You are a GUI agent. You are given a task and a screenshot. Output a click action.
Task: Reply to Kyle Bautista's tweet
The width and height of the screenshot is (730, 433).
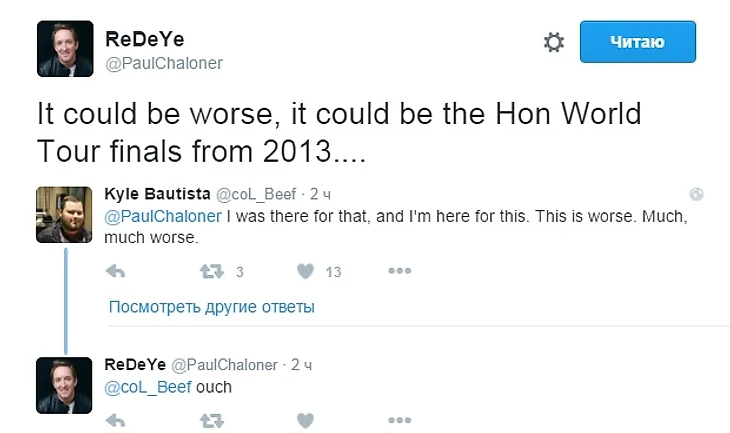[115, 271]
